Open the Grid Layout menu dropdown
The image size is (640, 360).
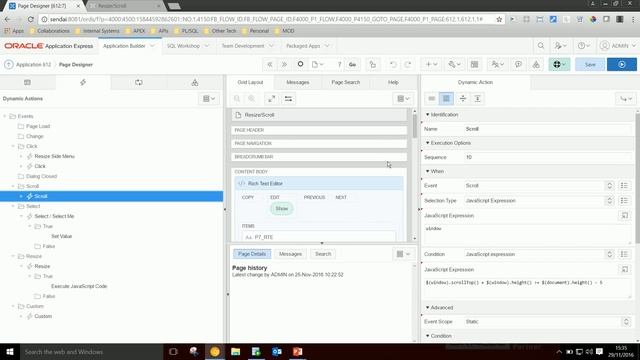tap(403, 99)
